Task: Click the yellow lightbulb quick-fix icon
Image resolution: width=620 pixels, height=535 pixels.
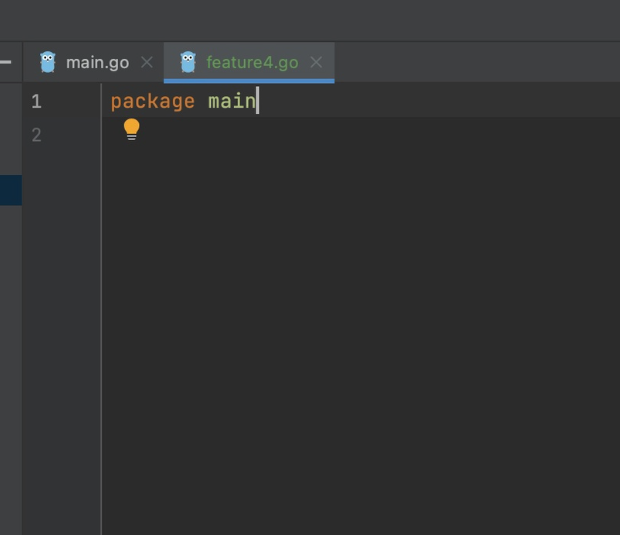Action: [131, 130]
